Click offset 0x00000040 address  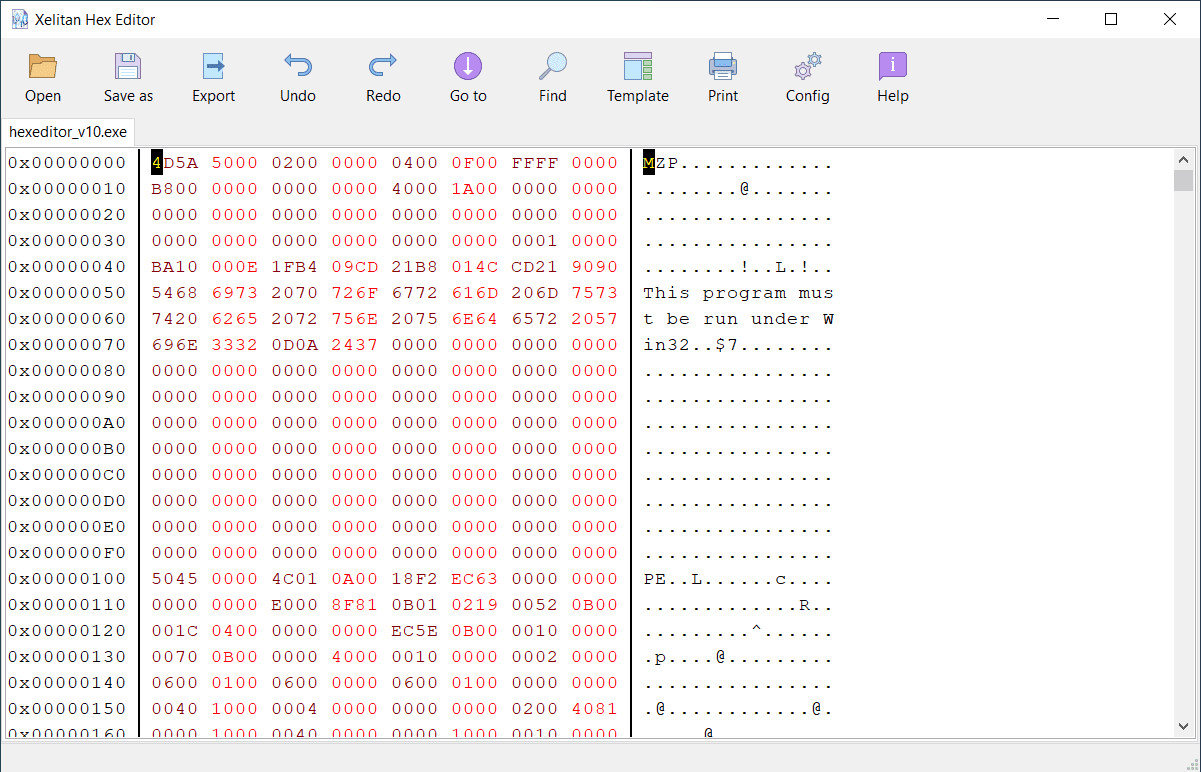tap(67, 267)
